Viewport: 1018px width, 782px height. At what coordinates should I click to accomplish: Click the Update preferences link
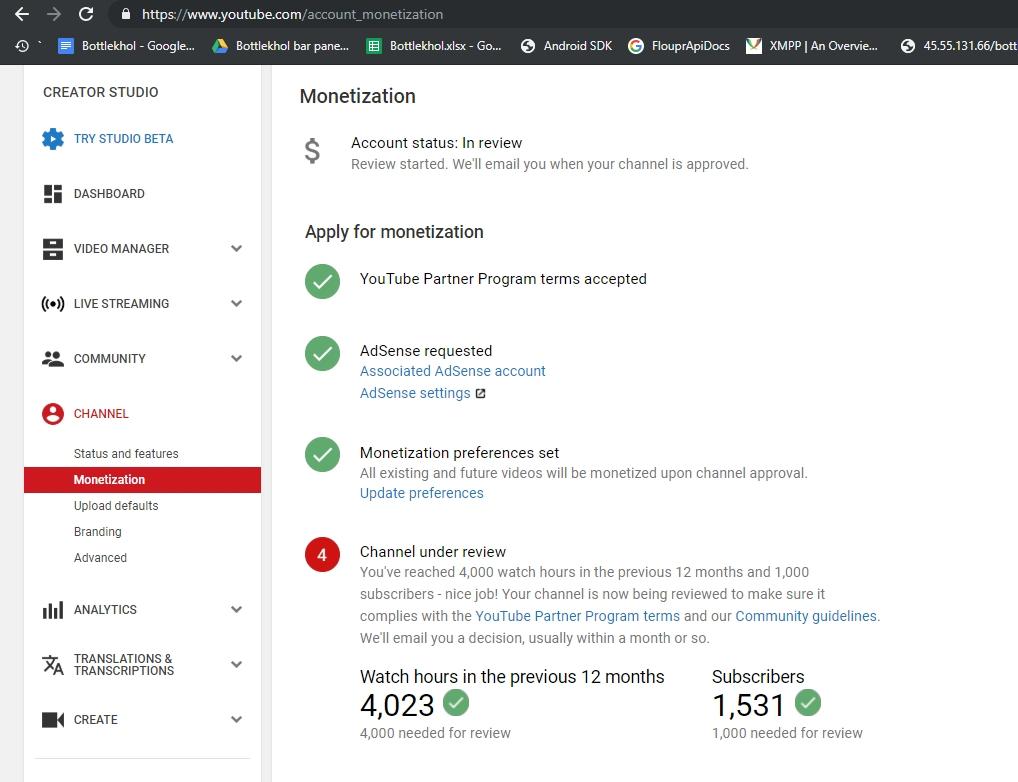click(x=421, y=493)
